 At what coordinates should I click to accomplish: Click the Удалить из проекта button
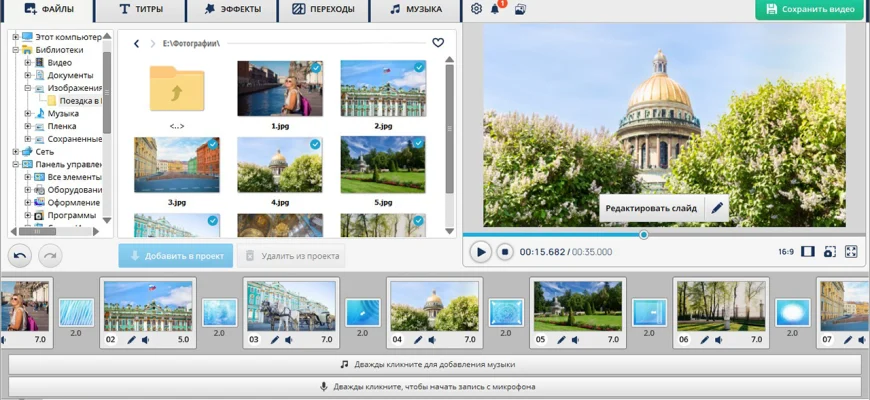pyautogui.click(x=291, y=256)
